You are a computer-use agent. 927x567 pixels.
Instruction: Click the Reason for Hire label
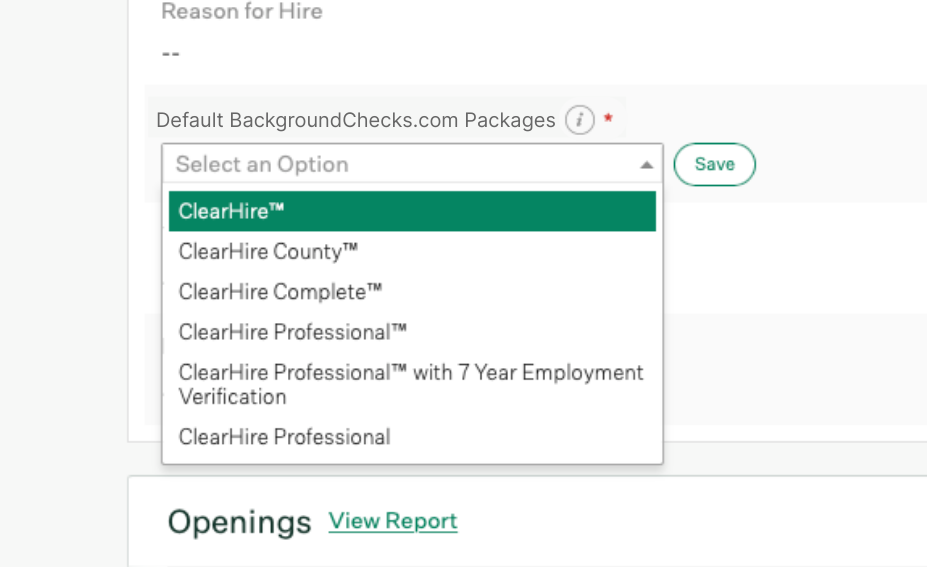coord(241,12)
